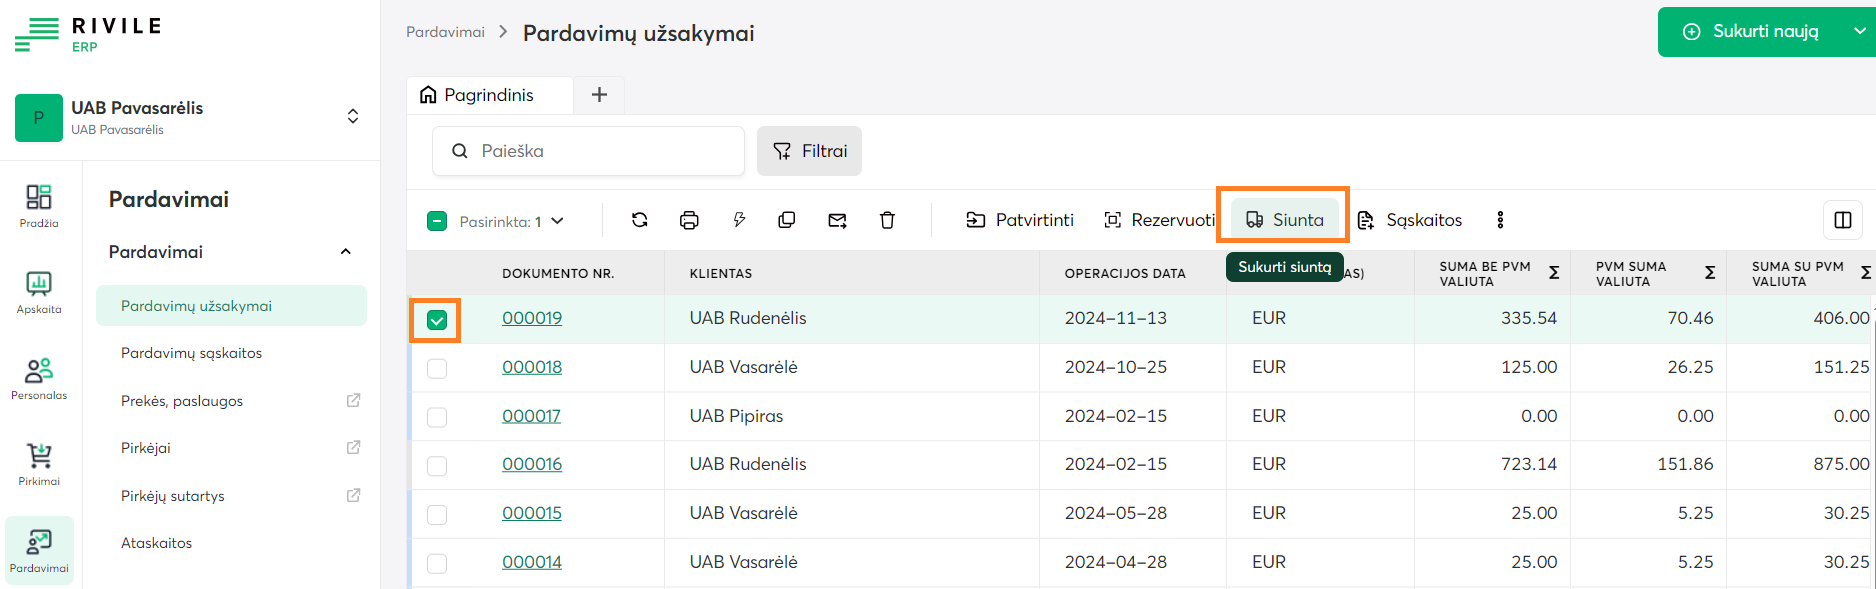This screenshot has height=589, width=1876.
Task: Collapse the Pardavimai menu section
Action: pyautogui.click(x=346, y=252)
